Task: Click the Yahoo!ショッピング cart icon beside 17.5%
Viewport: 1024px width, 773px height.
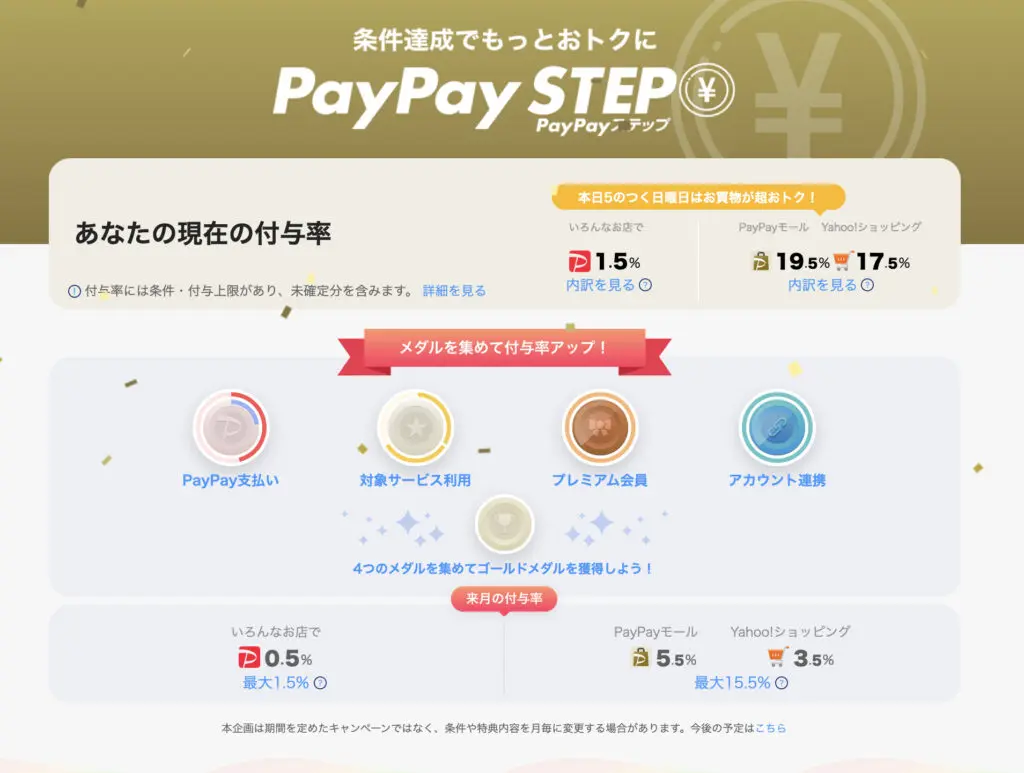Action: 843,261
